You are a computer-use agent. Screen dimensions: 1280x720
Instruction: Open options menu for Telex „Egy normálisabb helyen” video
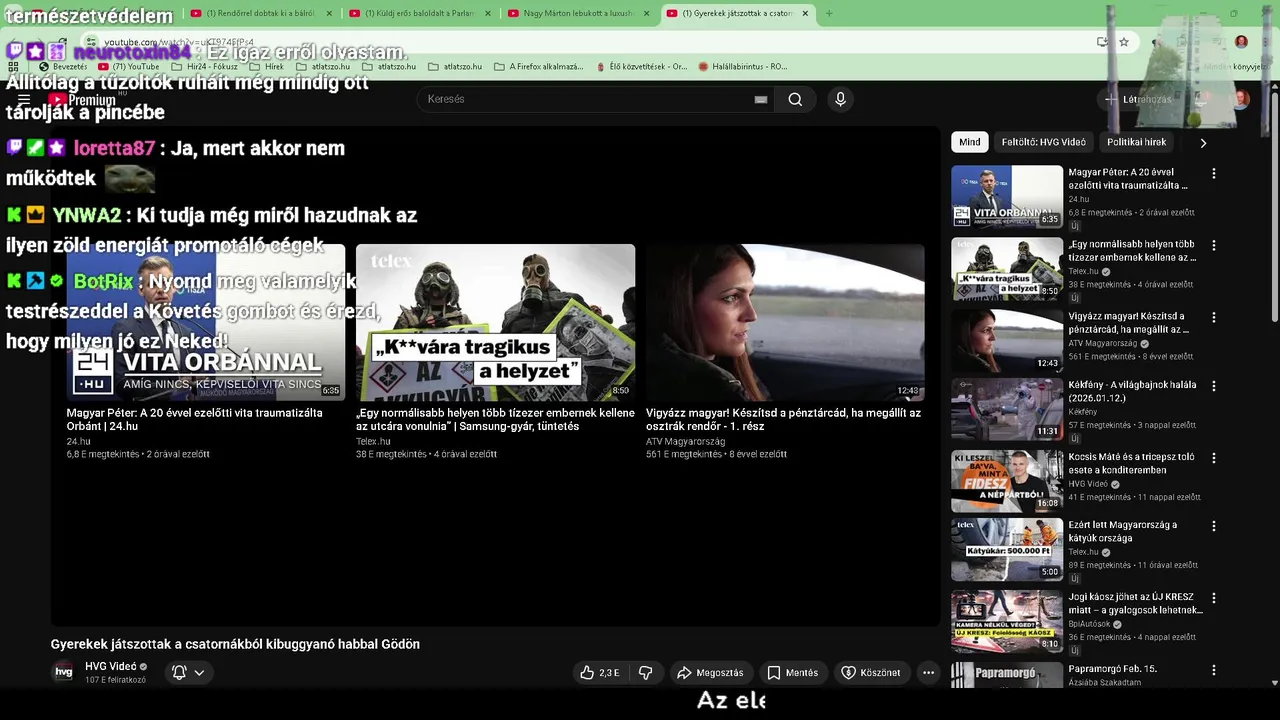pyautogui.click(x=1214, y=245)
